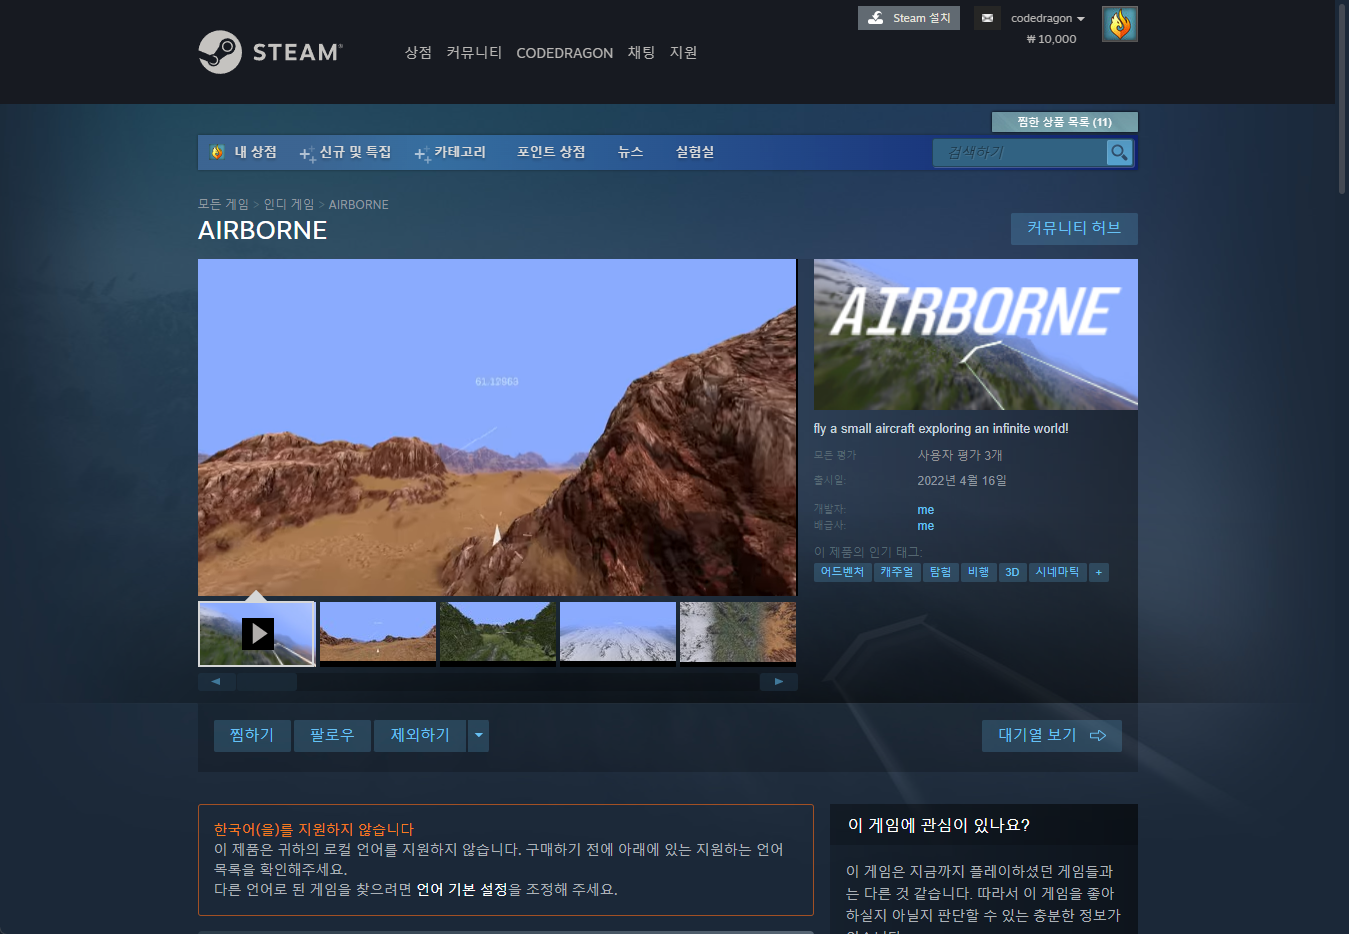This screenshot has height=934, width=1349.
Task: Open 채팅 menu in header
Action: tap(641, 52)
